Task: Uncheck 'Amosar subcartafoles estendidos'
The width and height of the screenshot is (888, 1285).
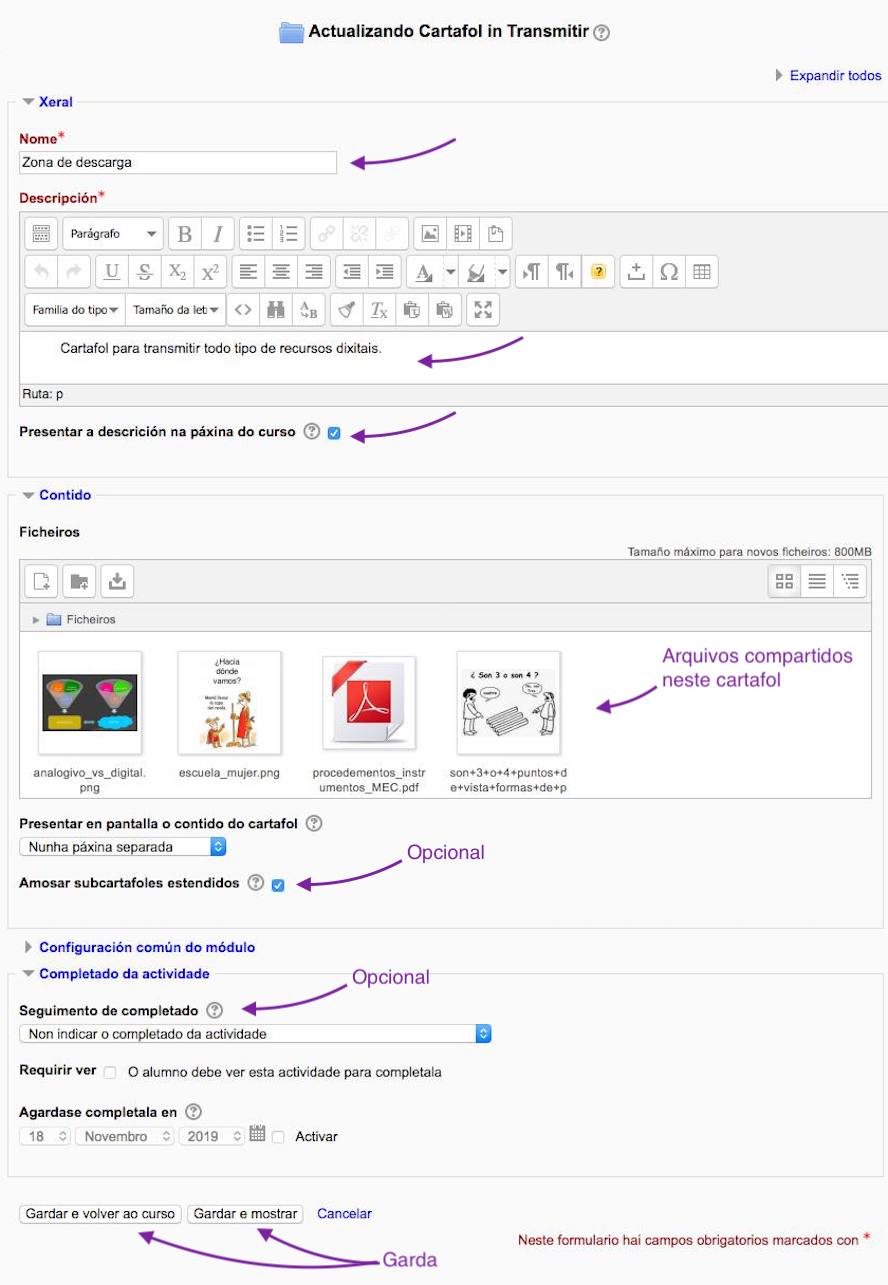Action: coord(277,884)
